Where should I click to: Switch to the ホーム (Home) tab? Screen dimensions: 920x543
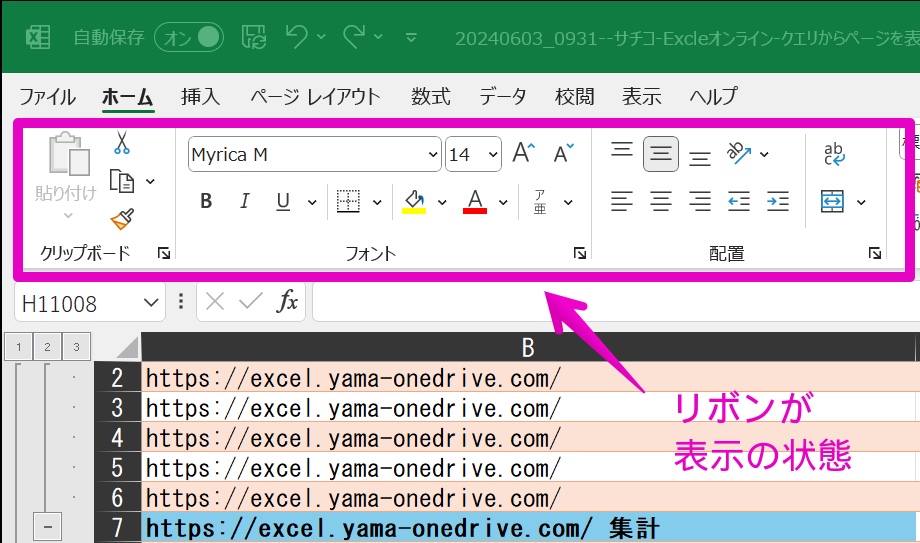coord(128,96)
